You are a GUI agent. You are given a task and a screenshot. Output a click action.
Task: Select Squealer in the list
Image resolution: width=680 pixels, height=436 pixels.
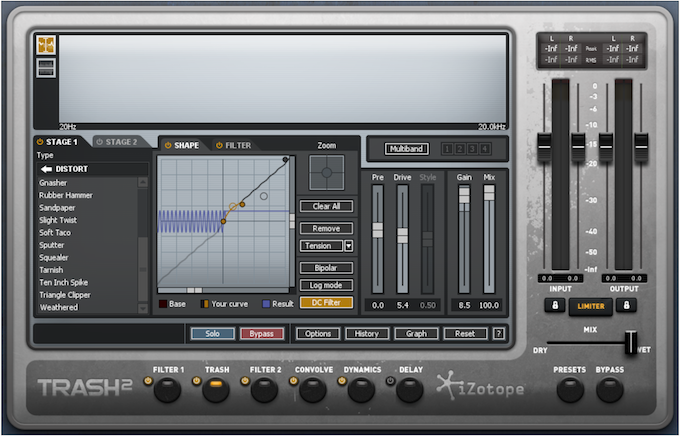point(54,258)
